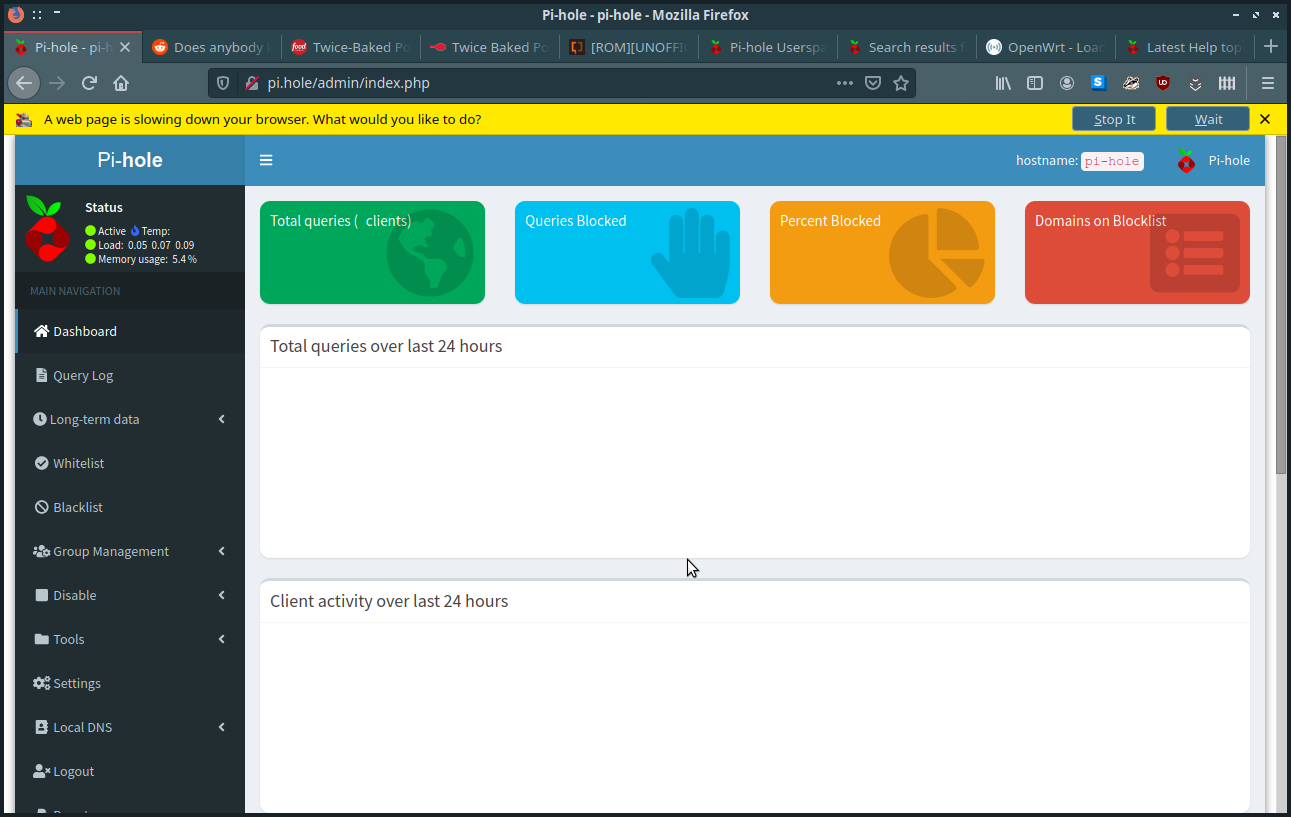This screenshot has height=817, width=1291.
Task: Switch to the [ROM][UNOFFI tab
Action: point(628,47)
